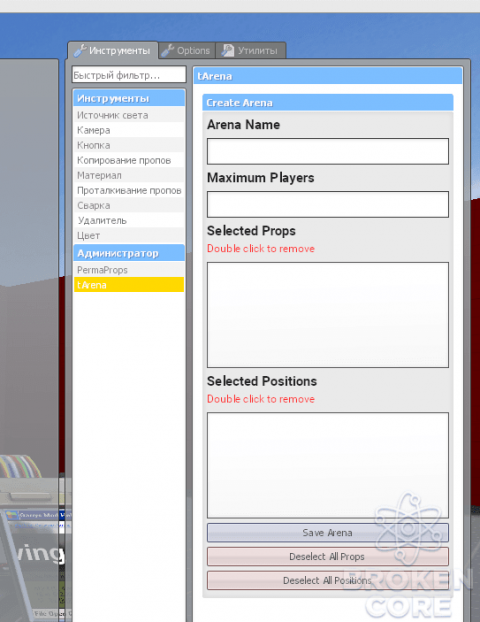The height and width of the screenshot is (622, 480).
Task: Open the Options tab
Action: (x=187, y=50)
